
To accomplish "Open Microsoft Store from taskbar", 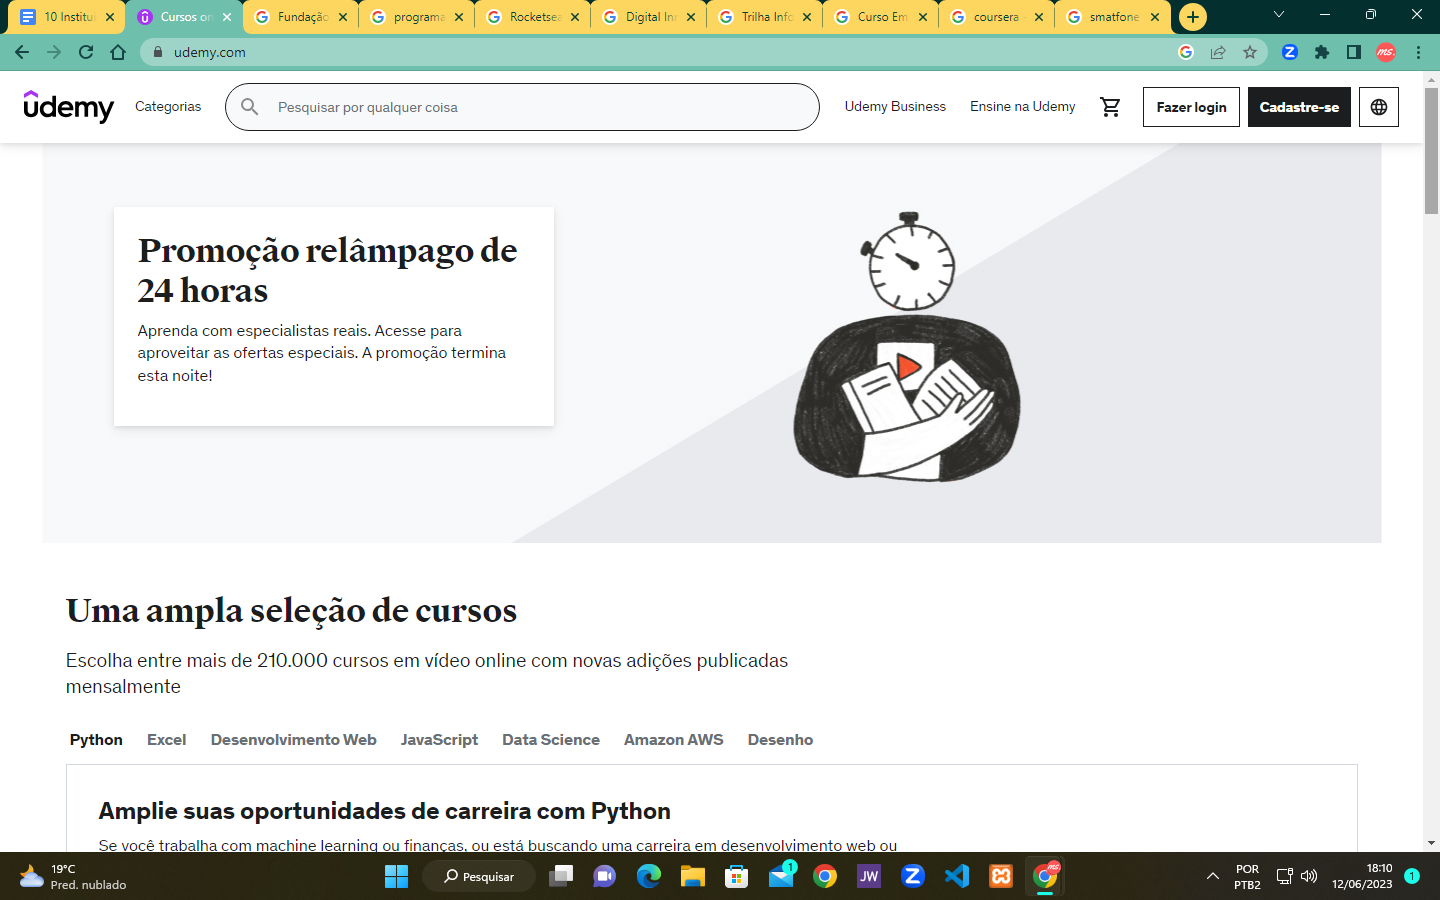I will (x=737, y=876).
